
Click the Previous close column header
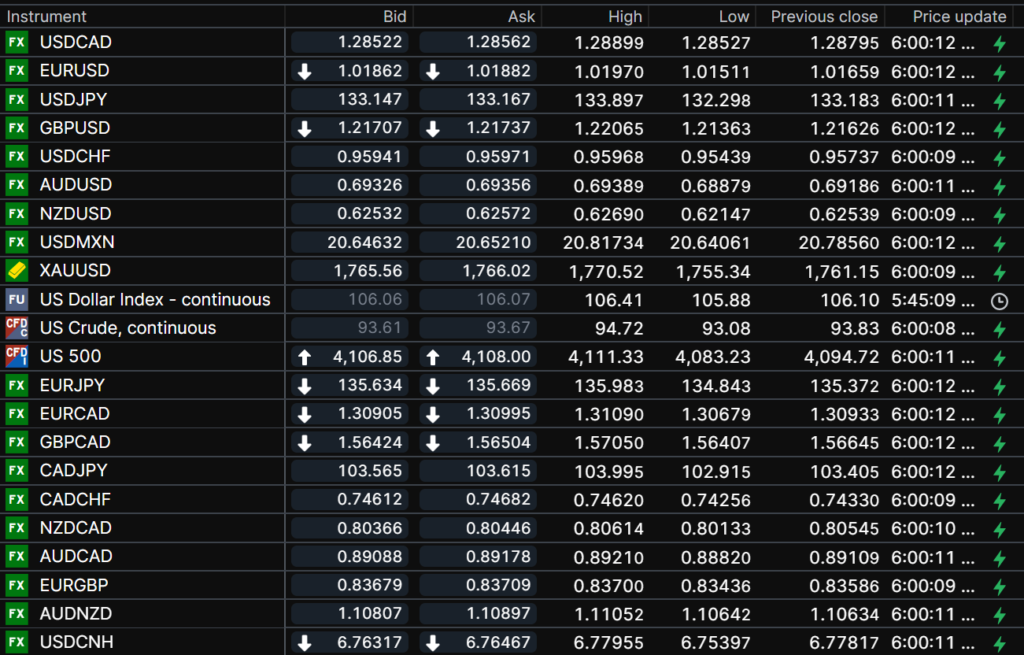click(x=824, y=16)
